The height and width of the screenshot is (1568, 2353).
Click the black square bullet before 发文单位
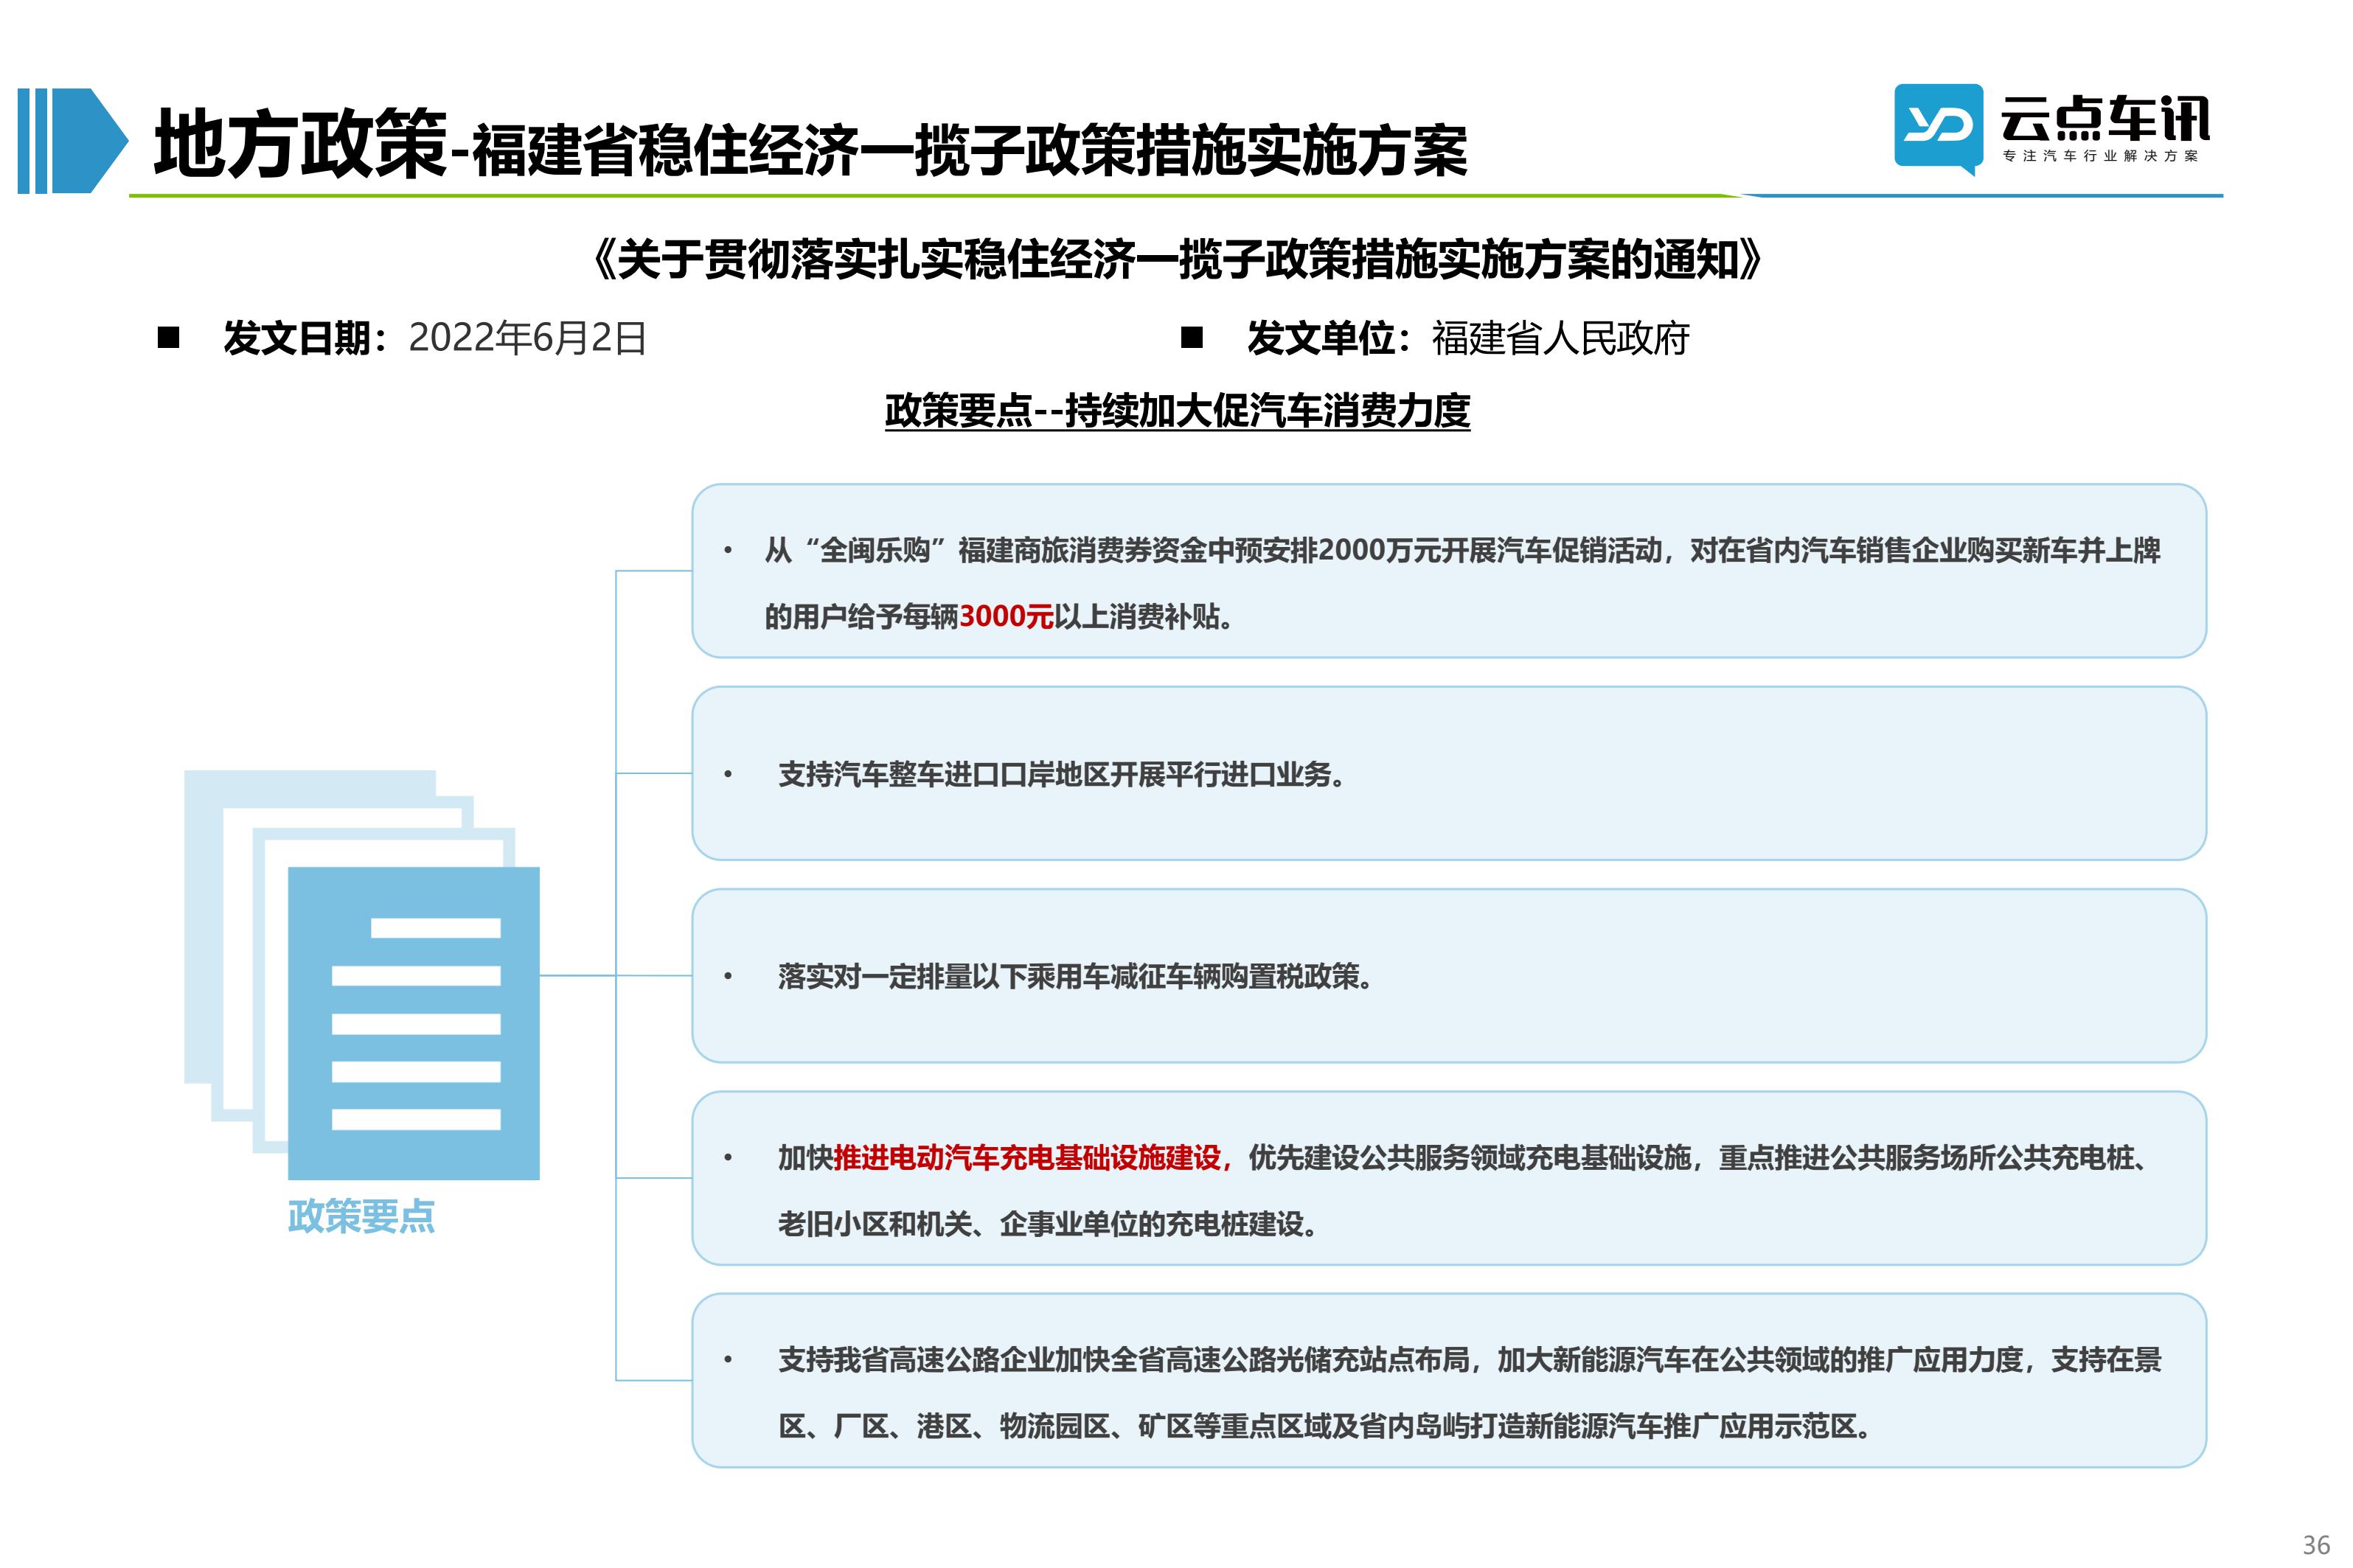1192,338
